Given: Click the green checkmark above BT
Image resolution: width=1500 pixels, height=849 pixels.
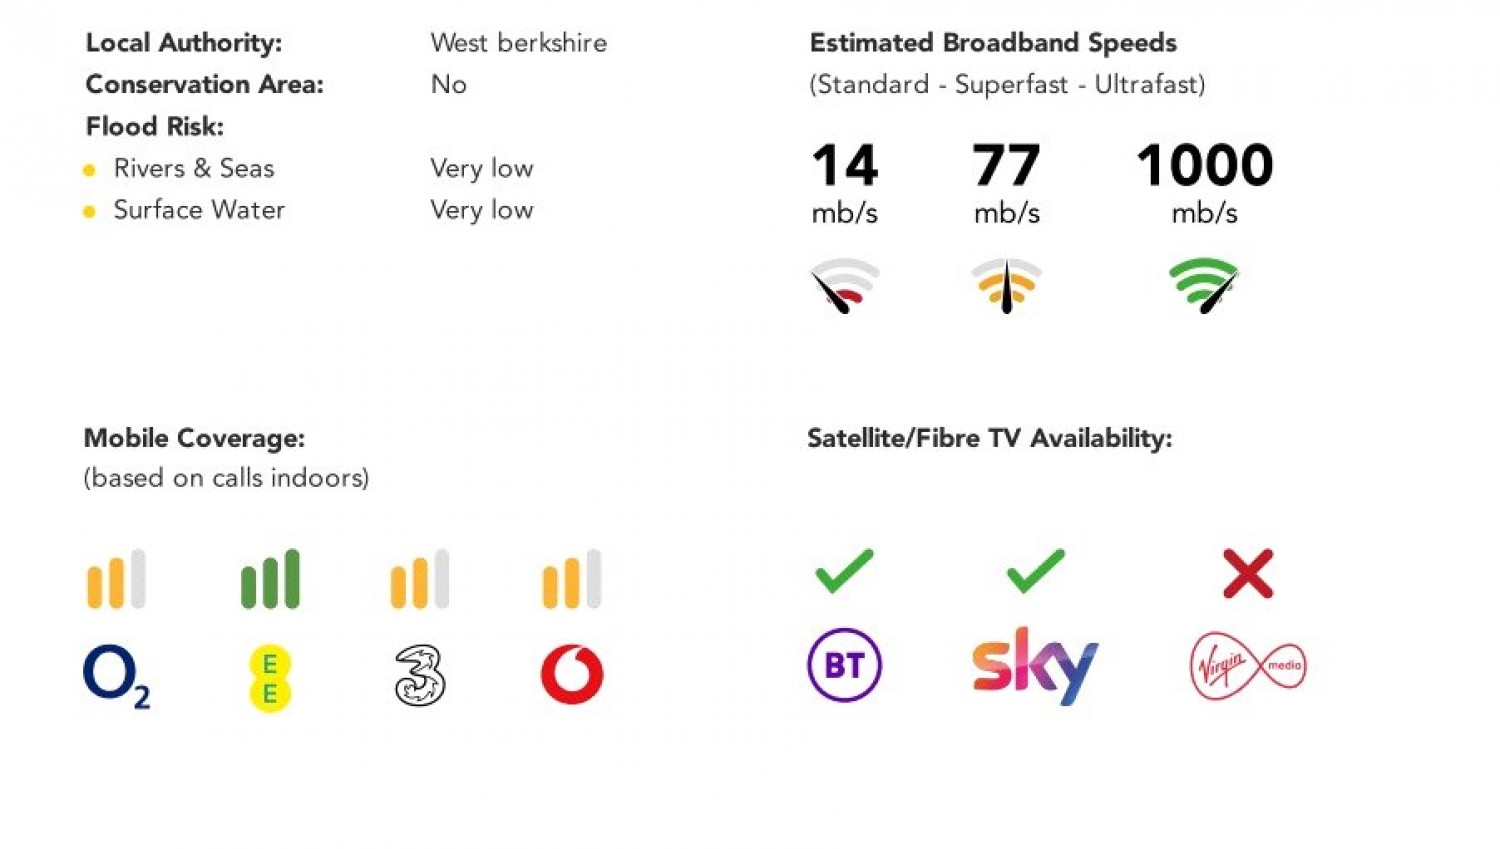Looking at the screenshot, I should coord(845,571).
